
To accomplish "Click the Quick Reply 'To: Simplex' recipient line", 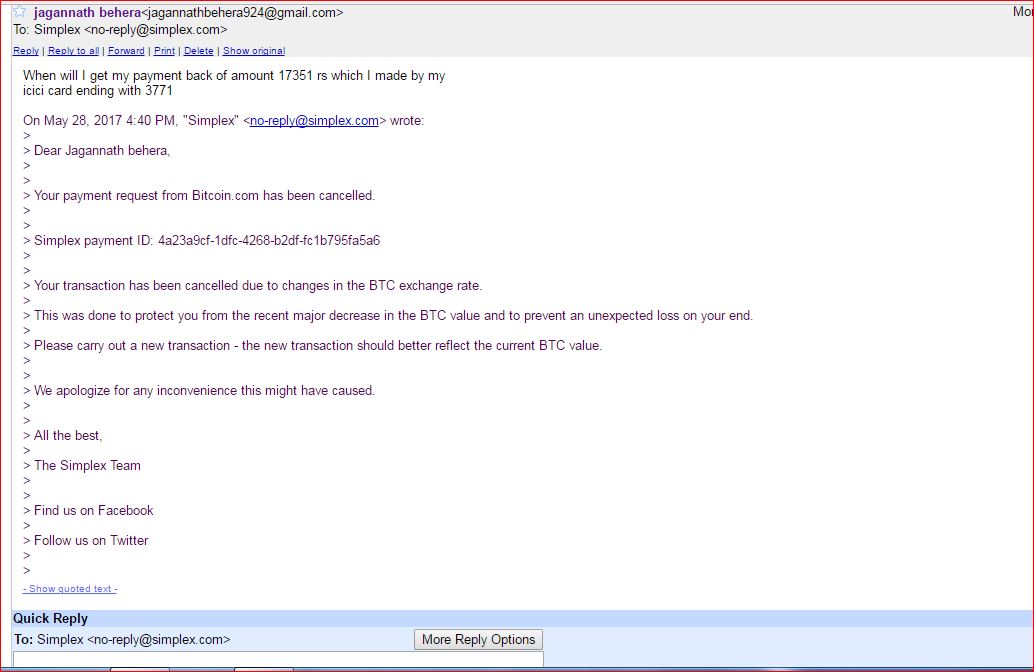I will pyautogui.click(x=122, y=640).
